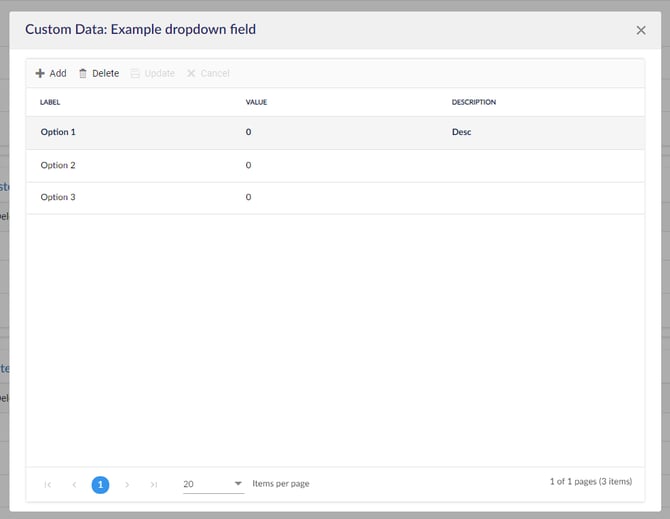
Task: Go to the next page arrow
Action: [x=127, y=484]
